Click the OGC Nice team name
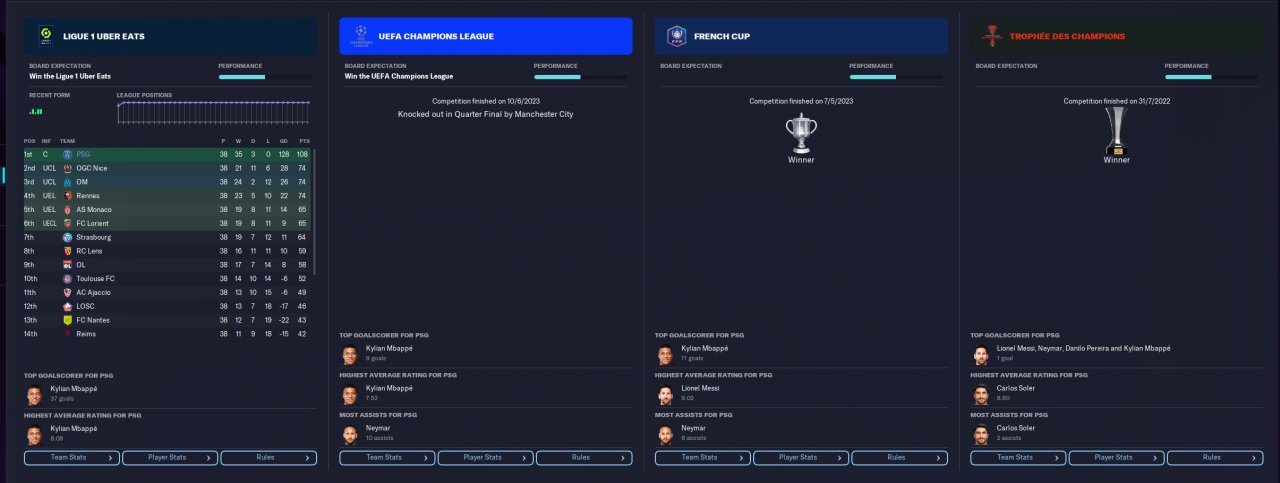Image resolution: width=1280 pixels, height=483 pixels. click(x=92, y=168)
